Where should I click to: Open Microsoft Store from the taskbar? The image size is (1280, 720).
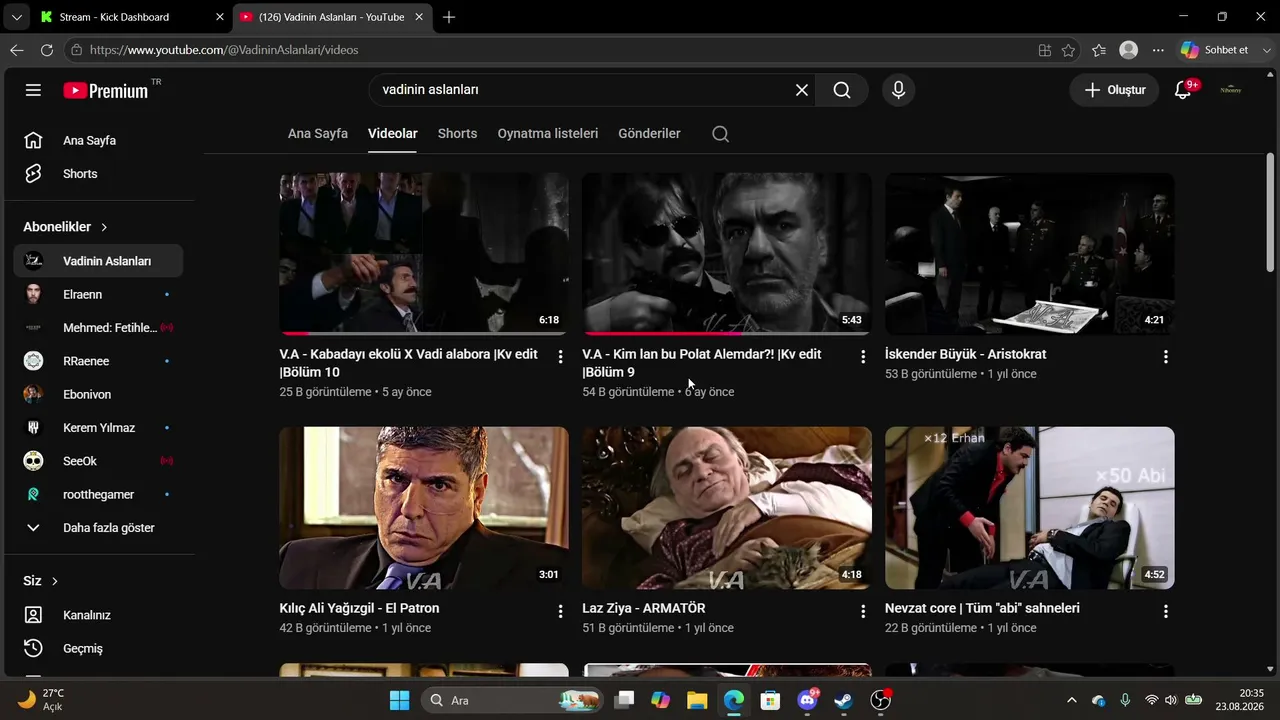[x=770, y=700]
